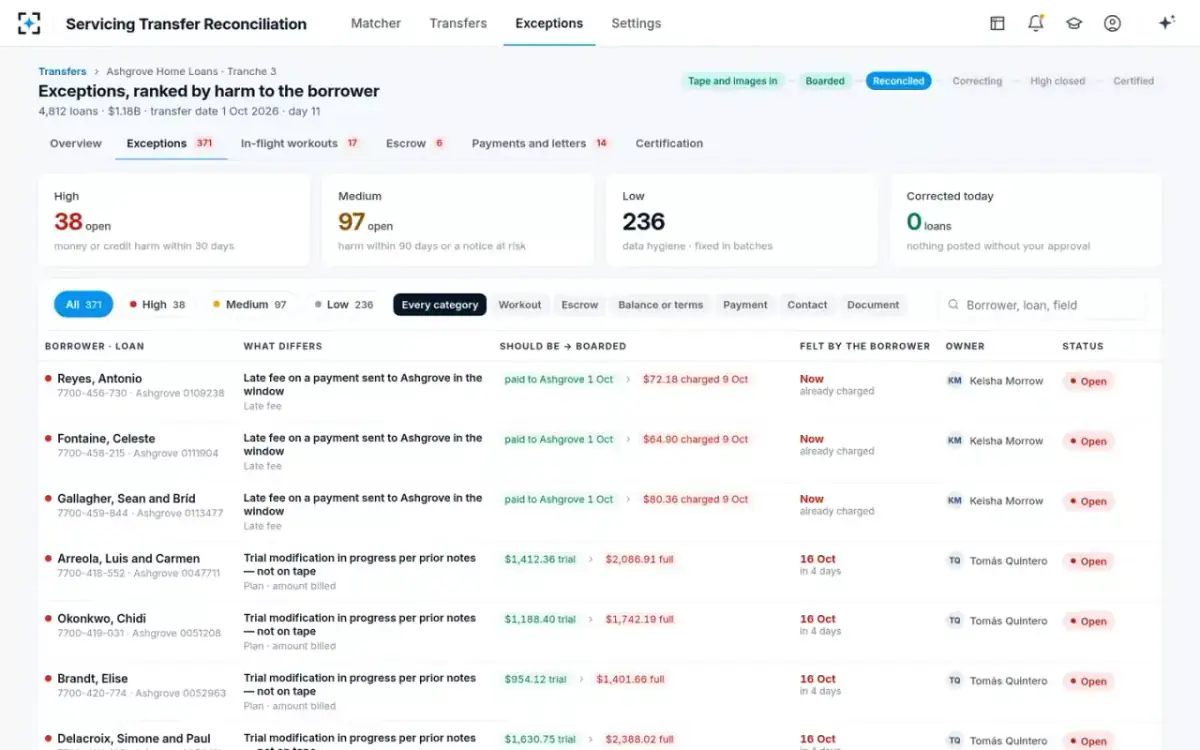This screenshot has height=750, width=1200.
Task: Toggle the Workout category chip
Action: pyautogui.click(x=520, y=305)
